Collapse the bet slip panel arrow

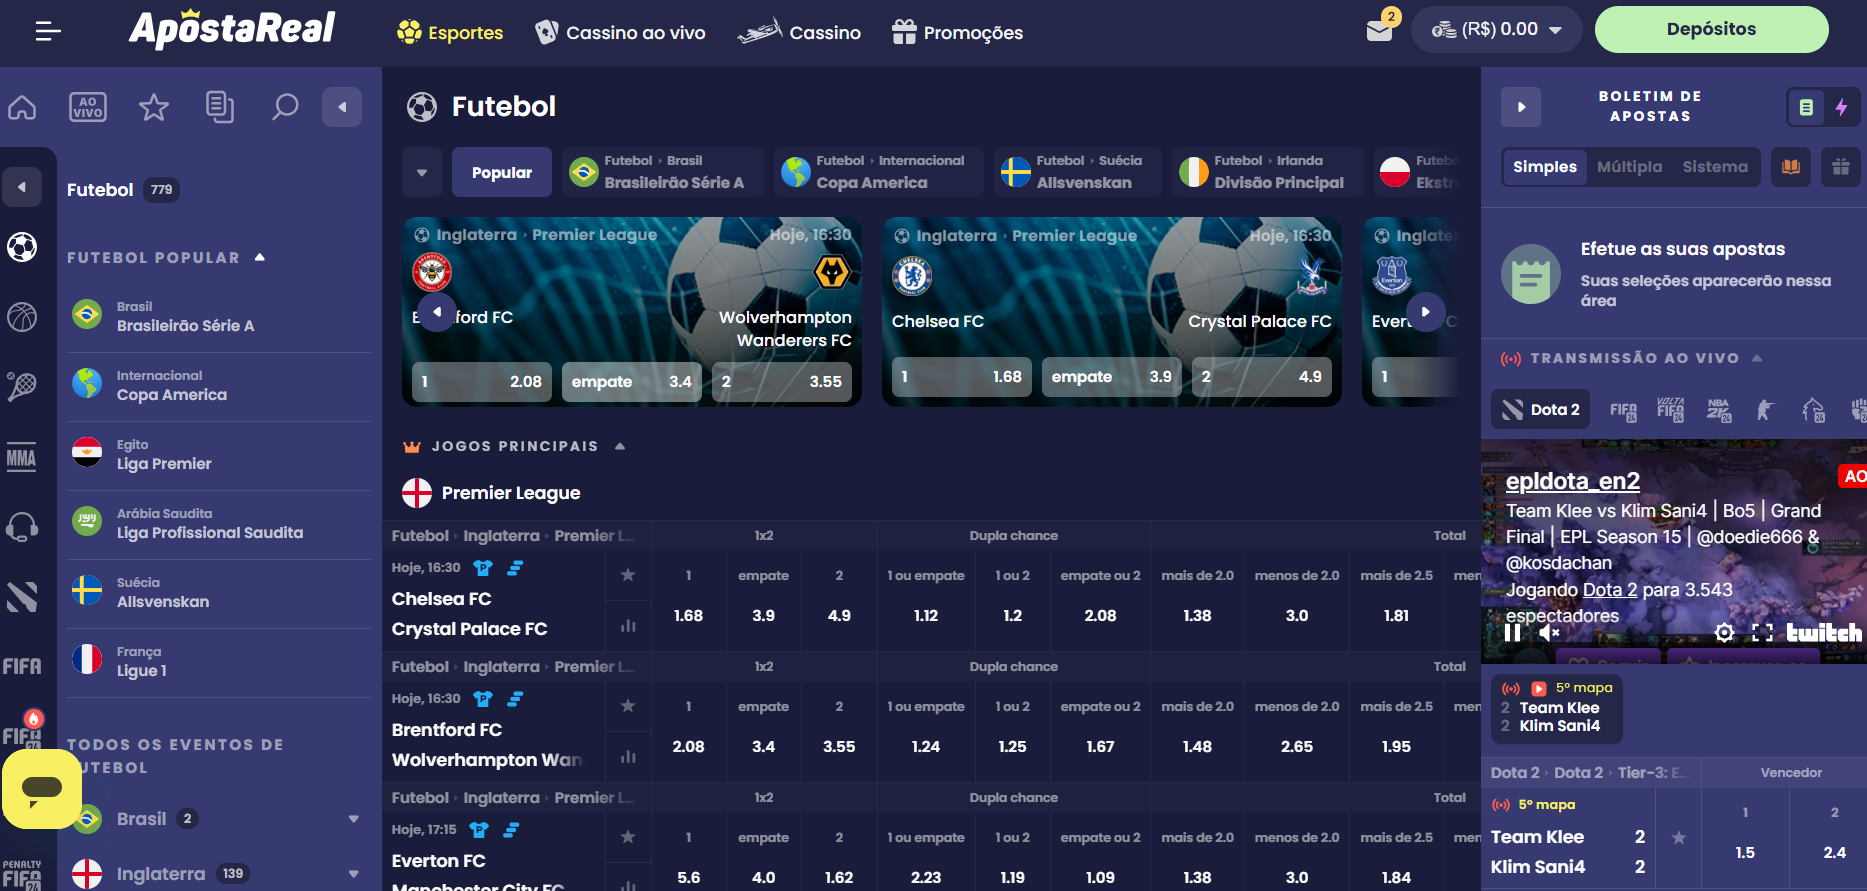[x=1521, y=107]
